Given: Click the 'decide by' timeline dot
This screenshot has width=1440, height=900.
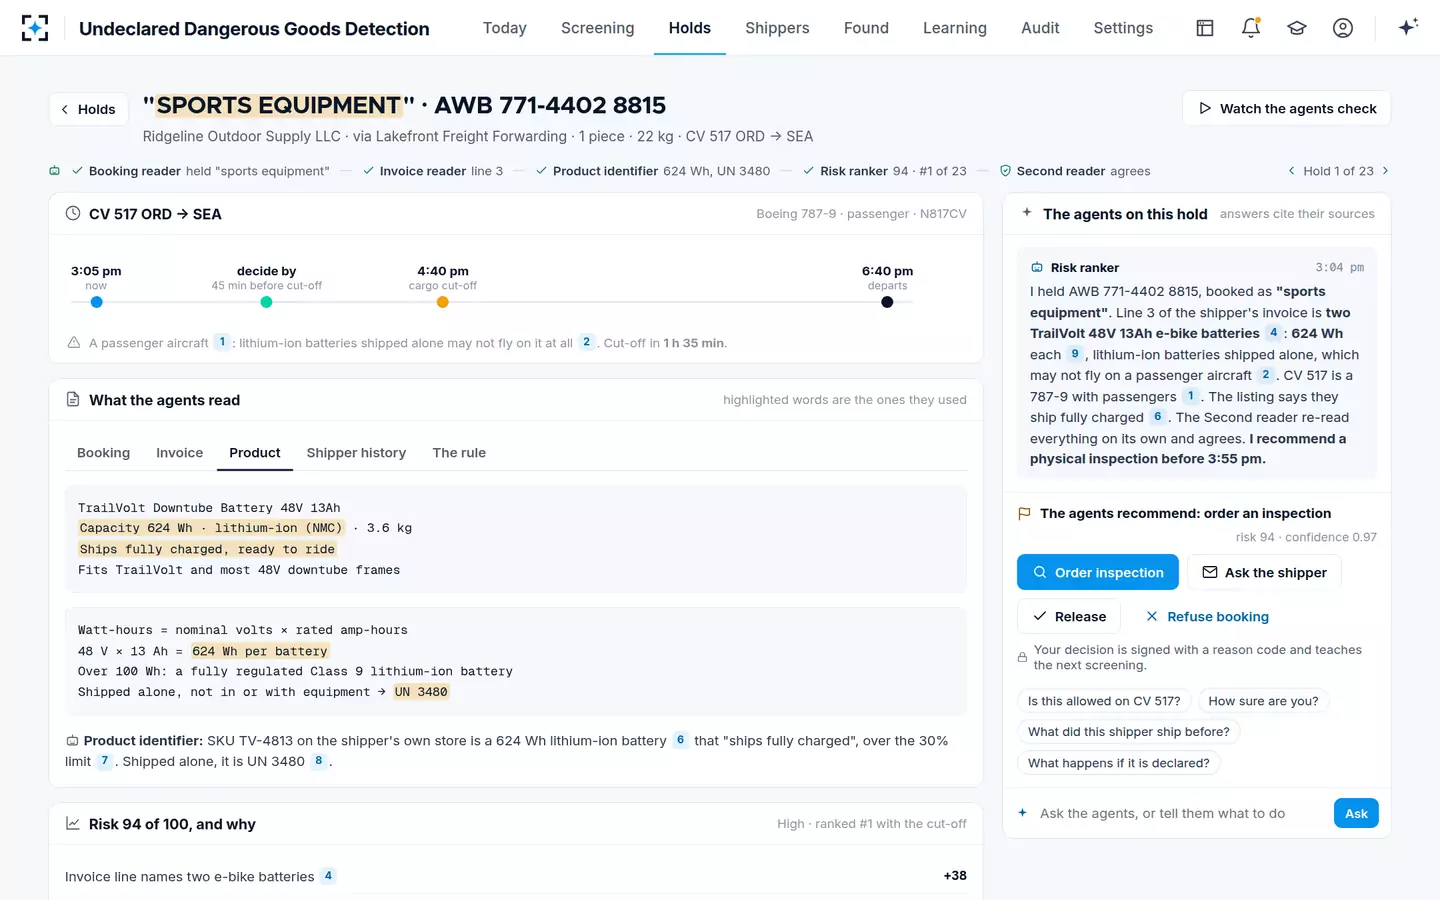Looking at the screenshot, I should pyautogui.click(x=266, y=302).
